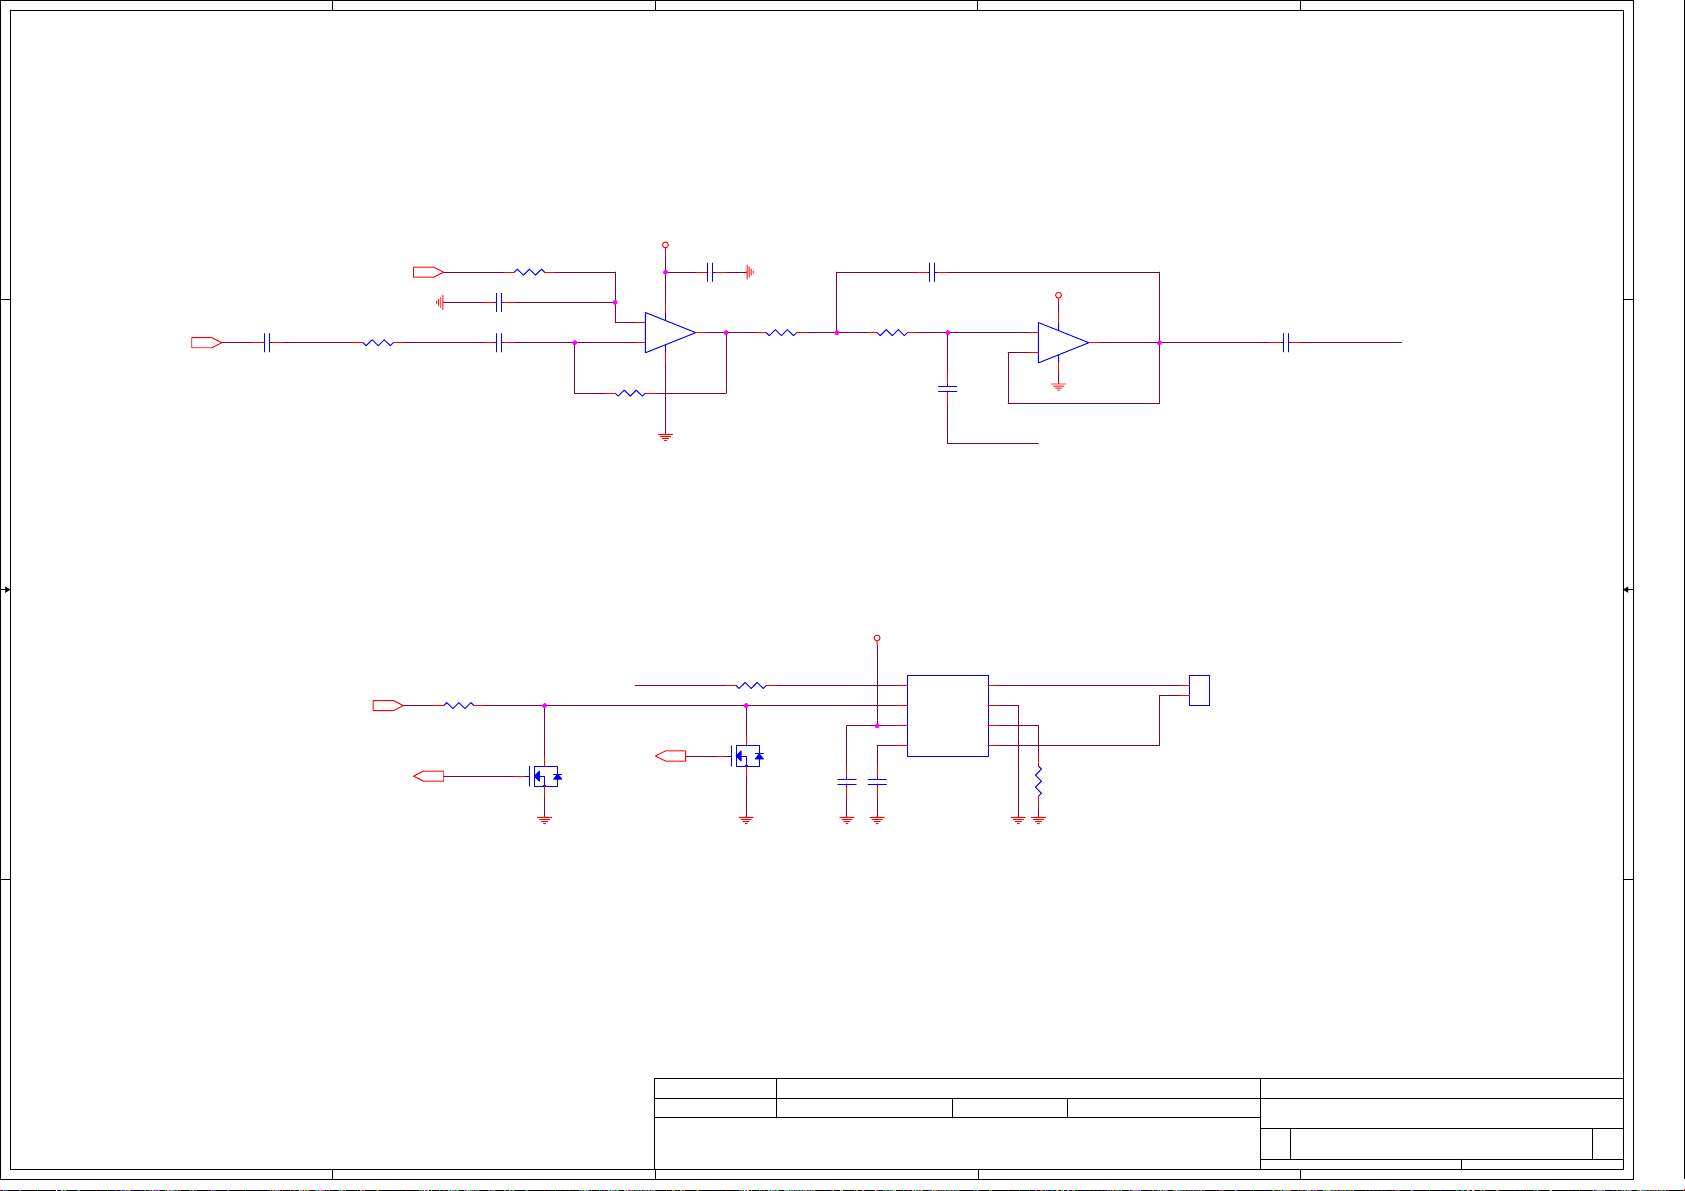This screenshot has width=1685, height=1191.
Task: Click the op-amp feedback resistor below first amplifier
Action: click(630, 393)
